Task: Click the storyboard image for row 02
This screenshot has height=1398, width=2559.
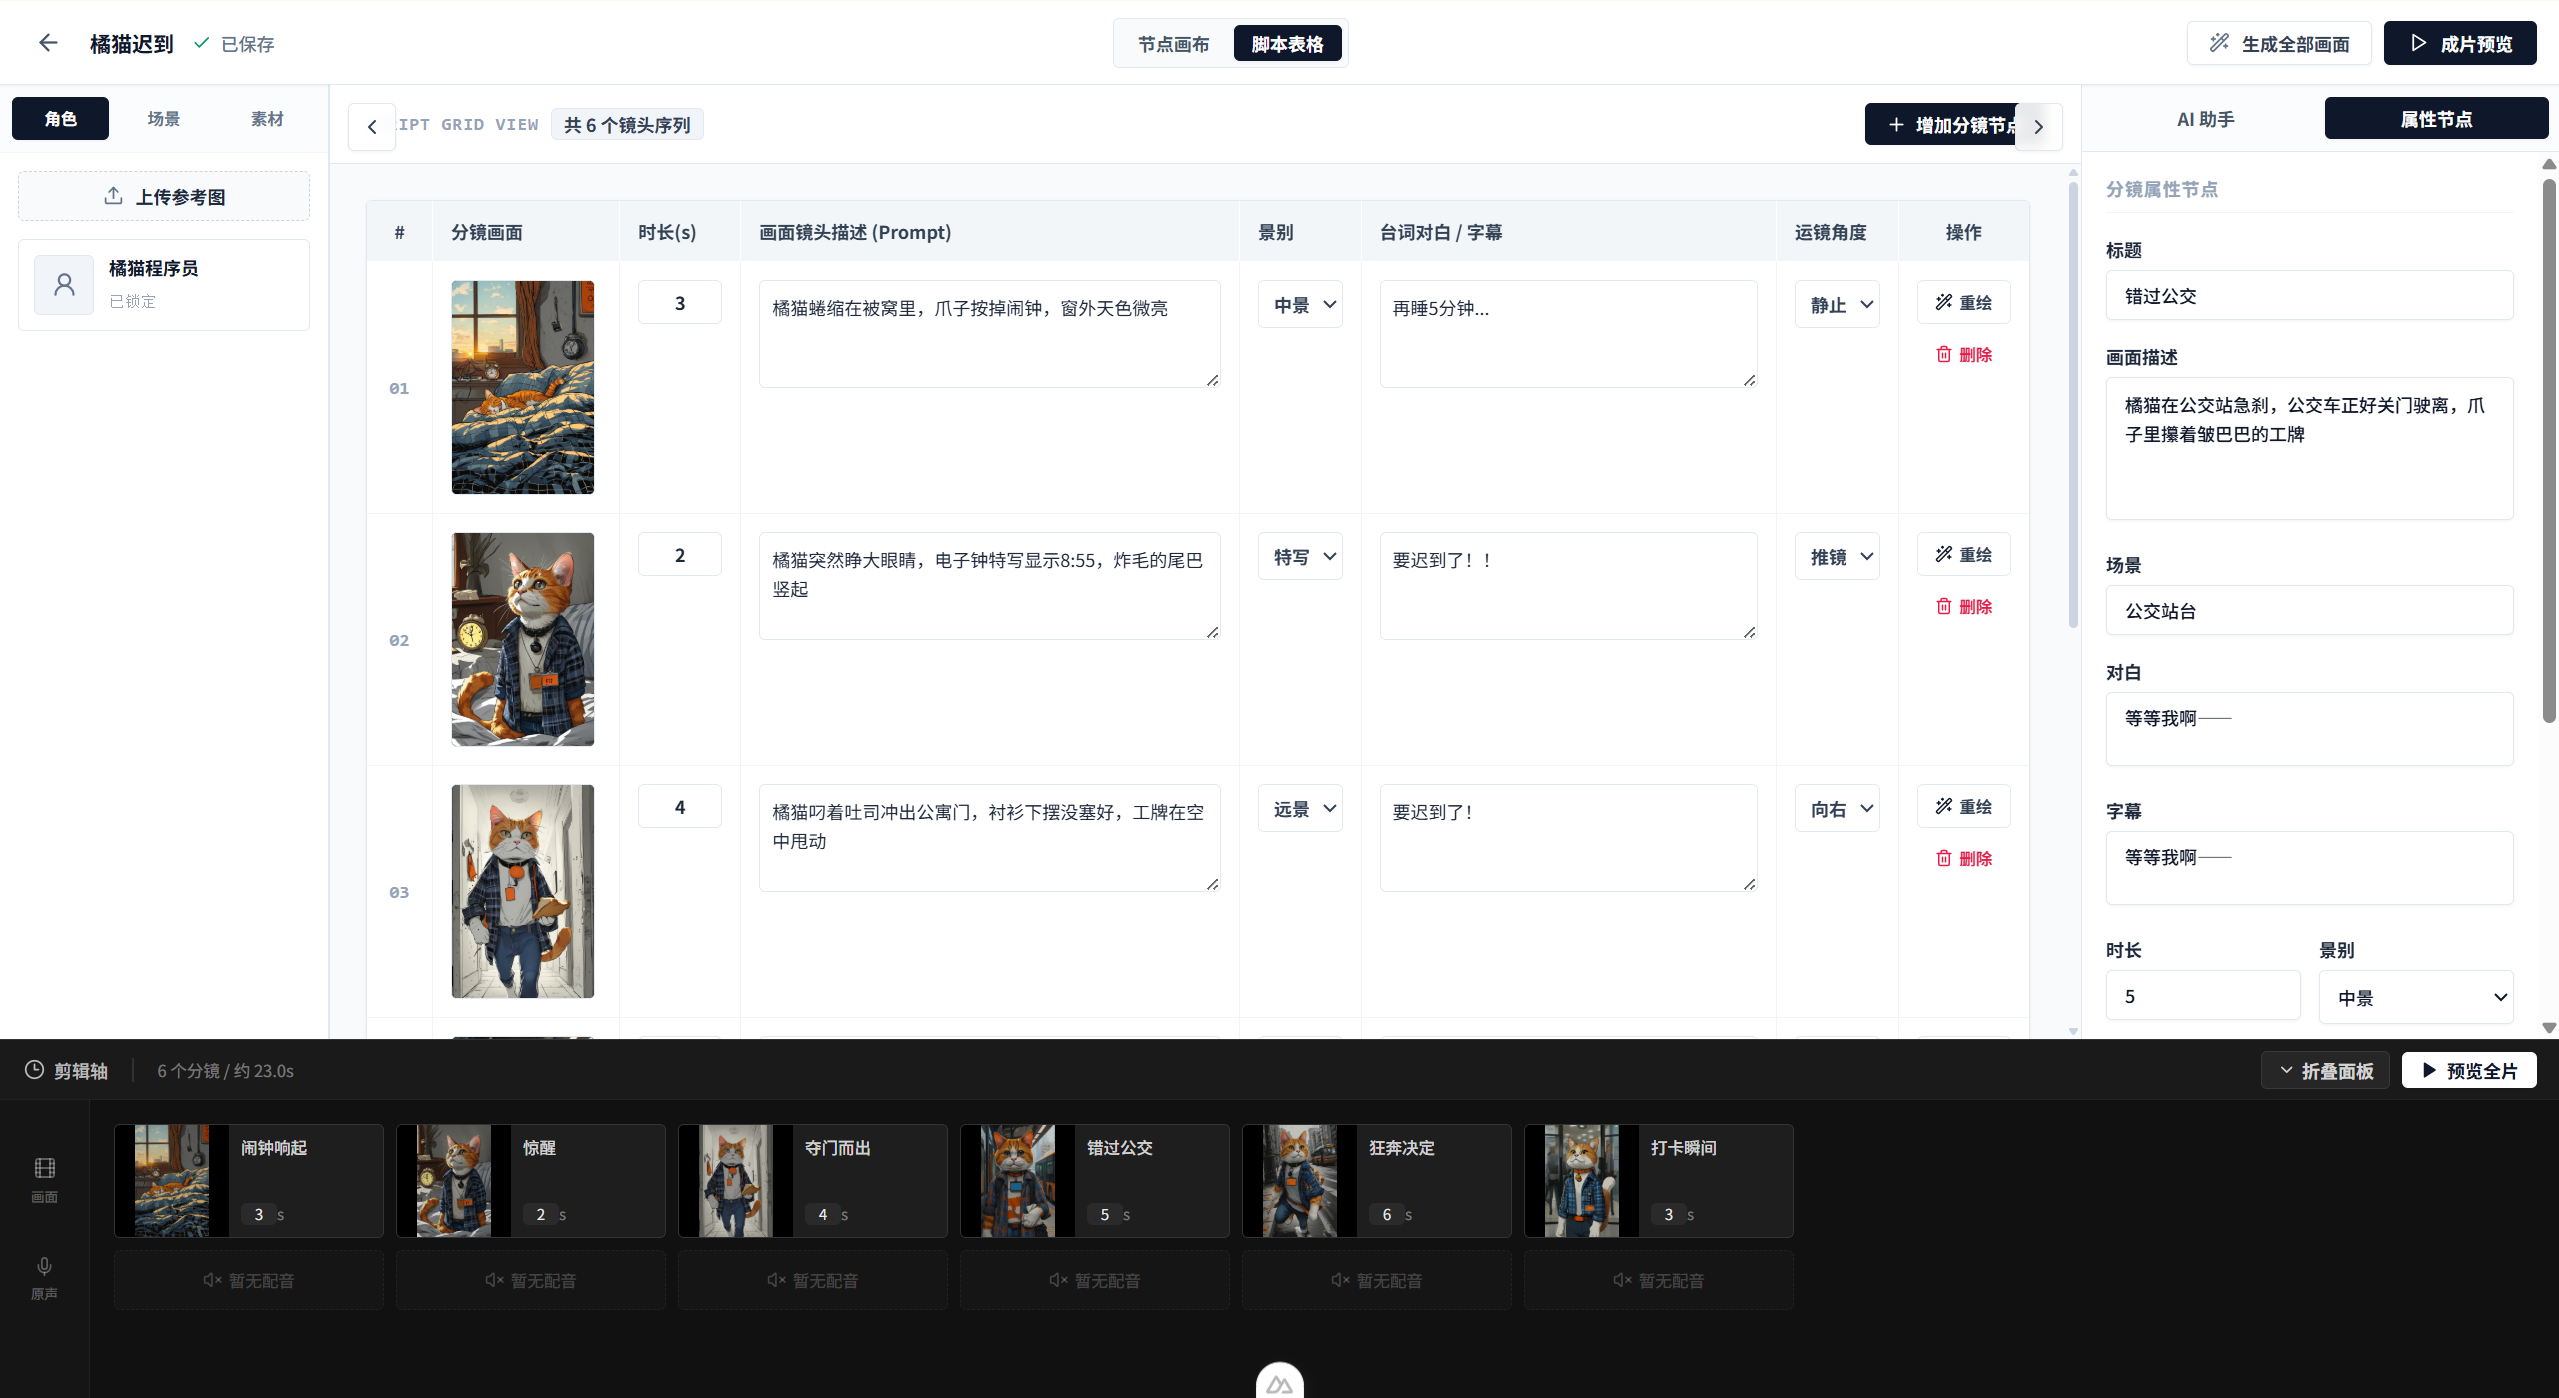Action: coord(522,639)
